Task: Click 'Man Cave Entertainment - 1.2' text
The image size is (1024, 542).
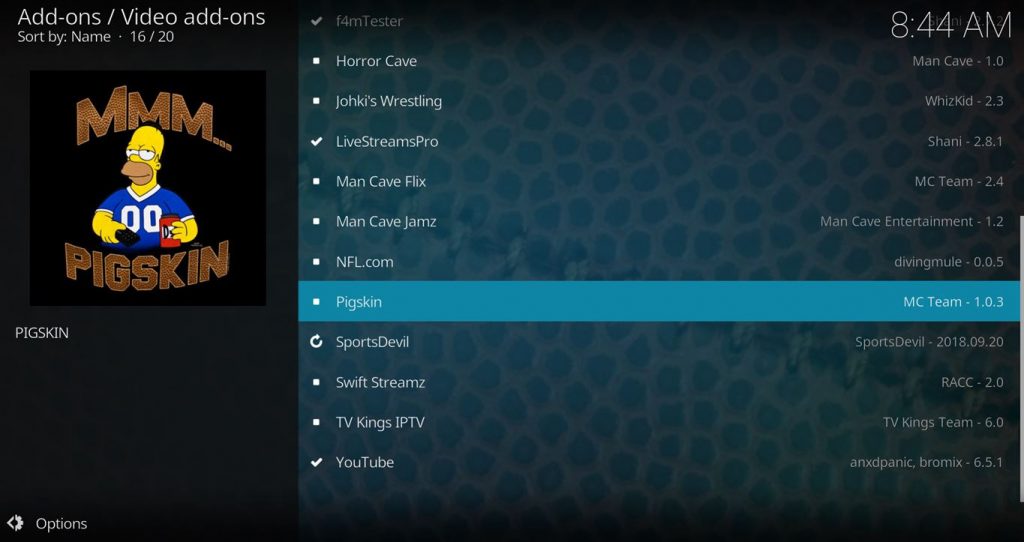Action: click(912, 221)
